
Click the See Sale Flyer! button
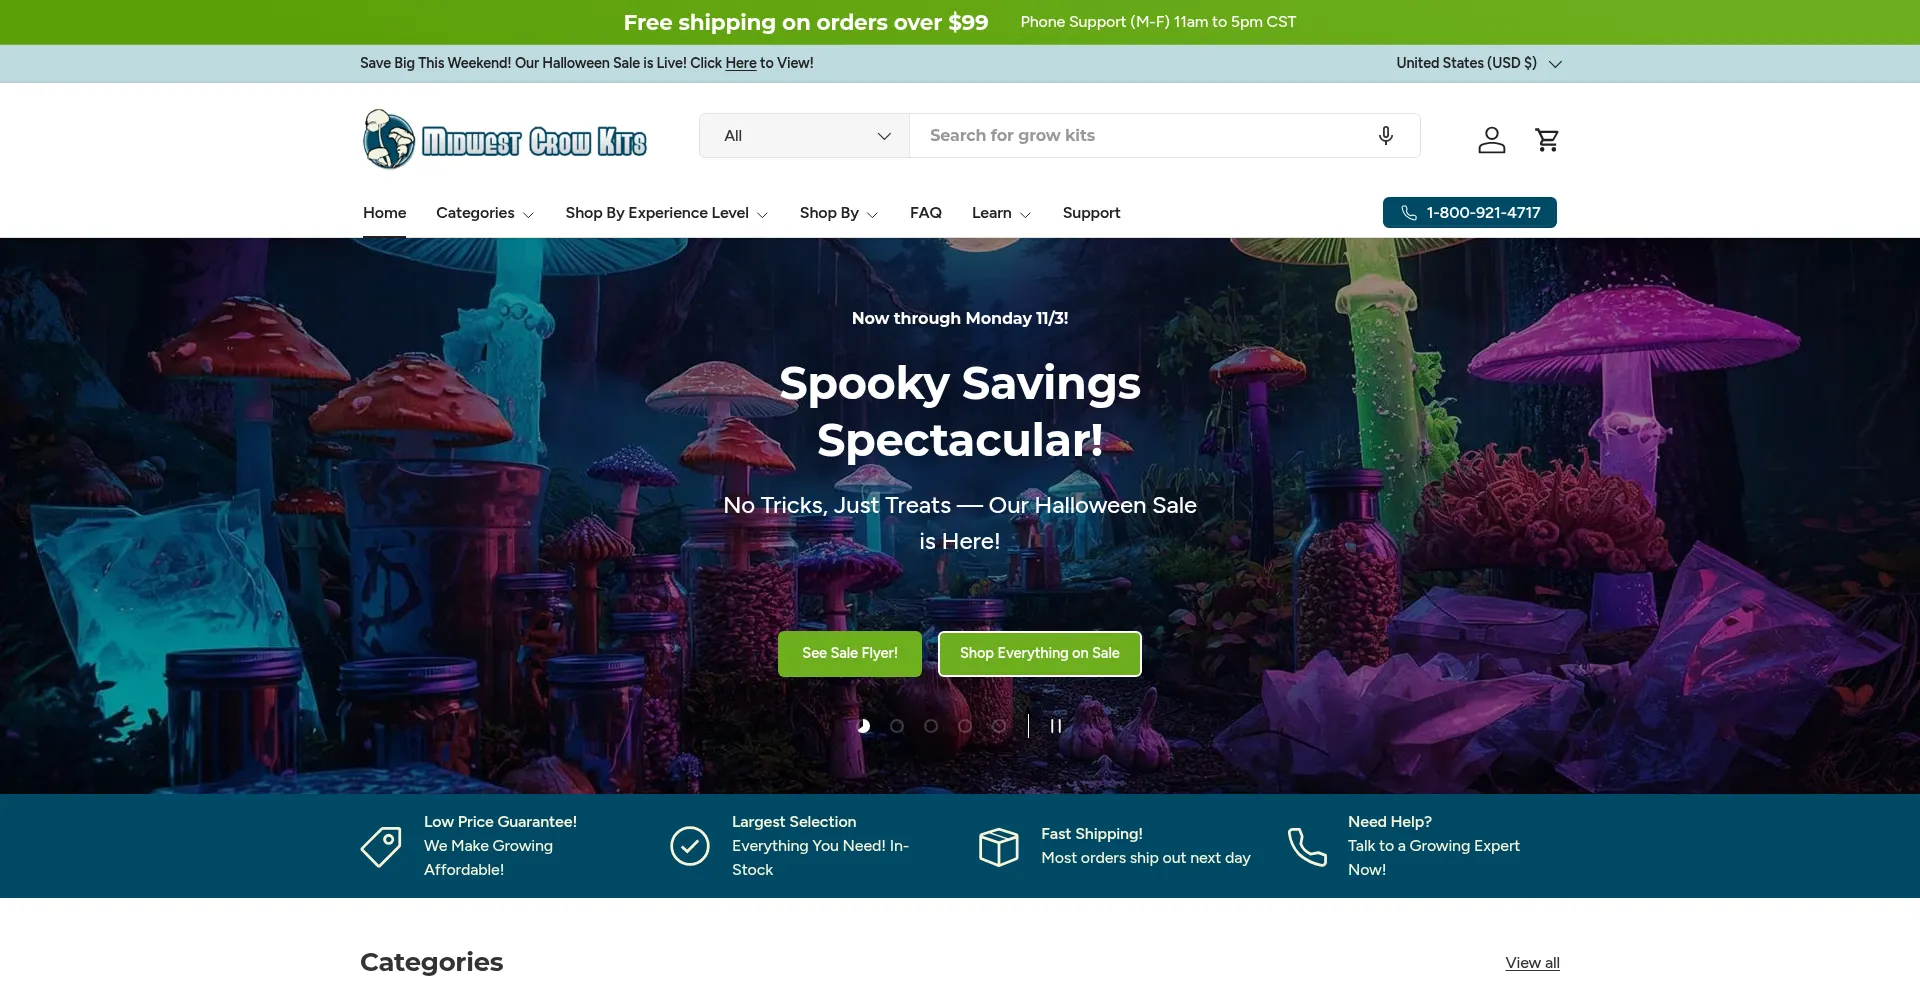[x=850, y=654]
